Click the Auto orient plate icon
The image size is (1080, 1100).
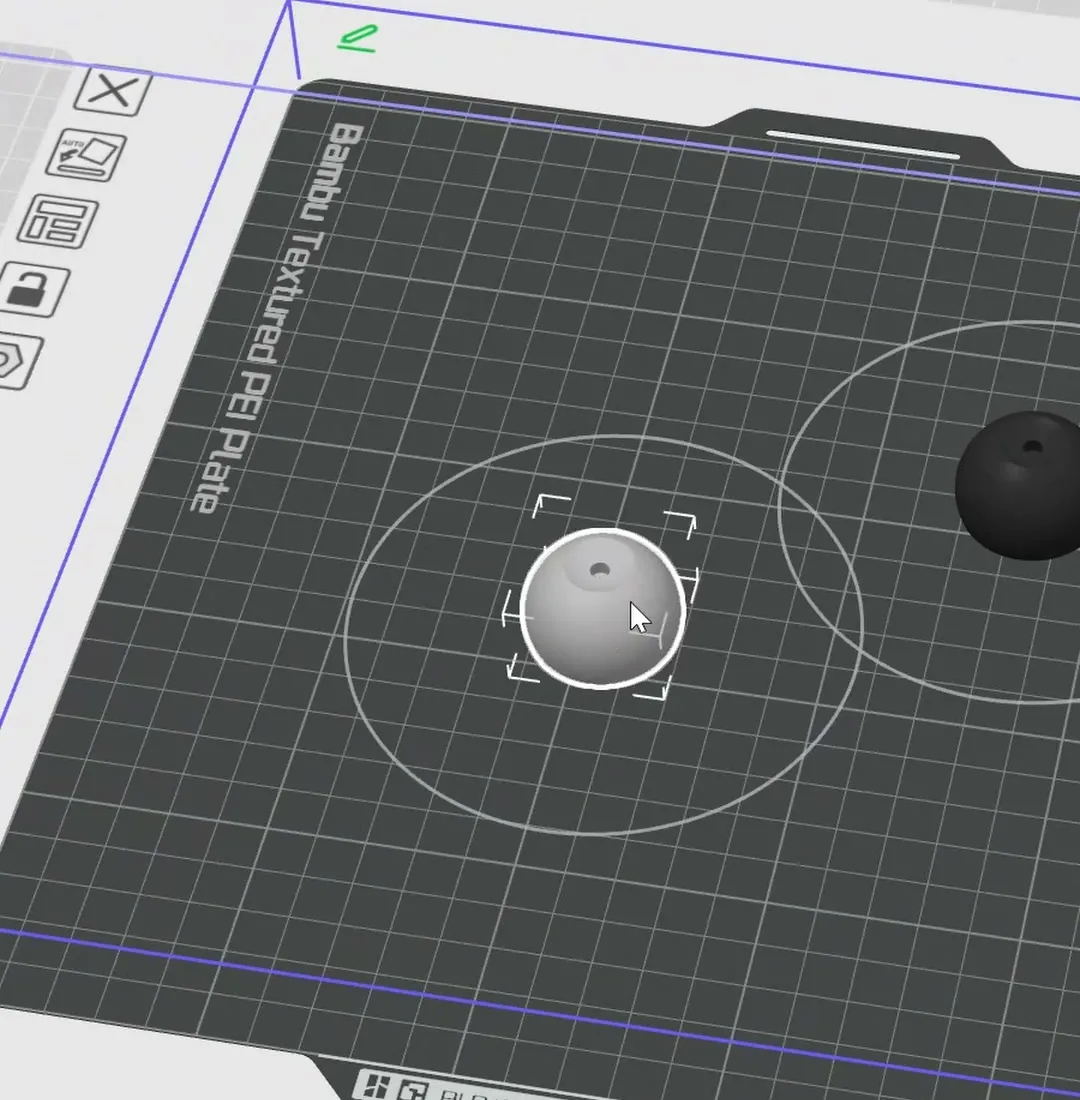coord(86,155)
